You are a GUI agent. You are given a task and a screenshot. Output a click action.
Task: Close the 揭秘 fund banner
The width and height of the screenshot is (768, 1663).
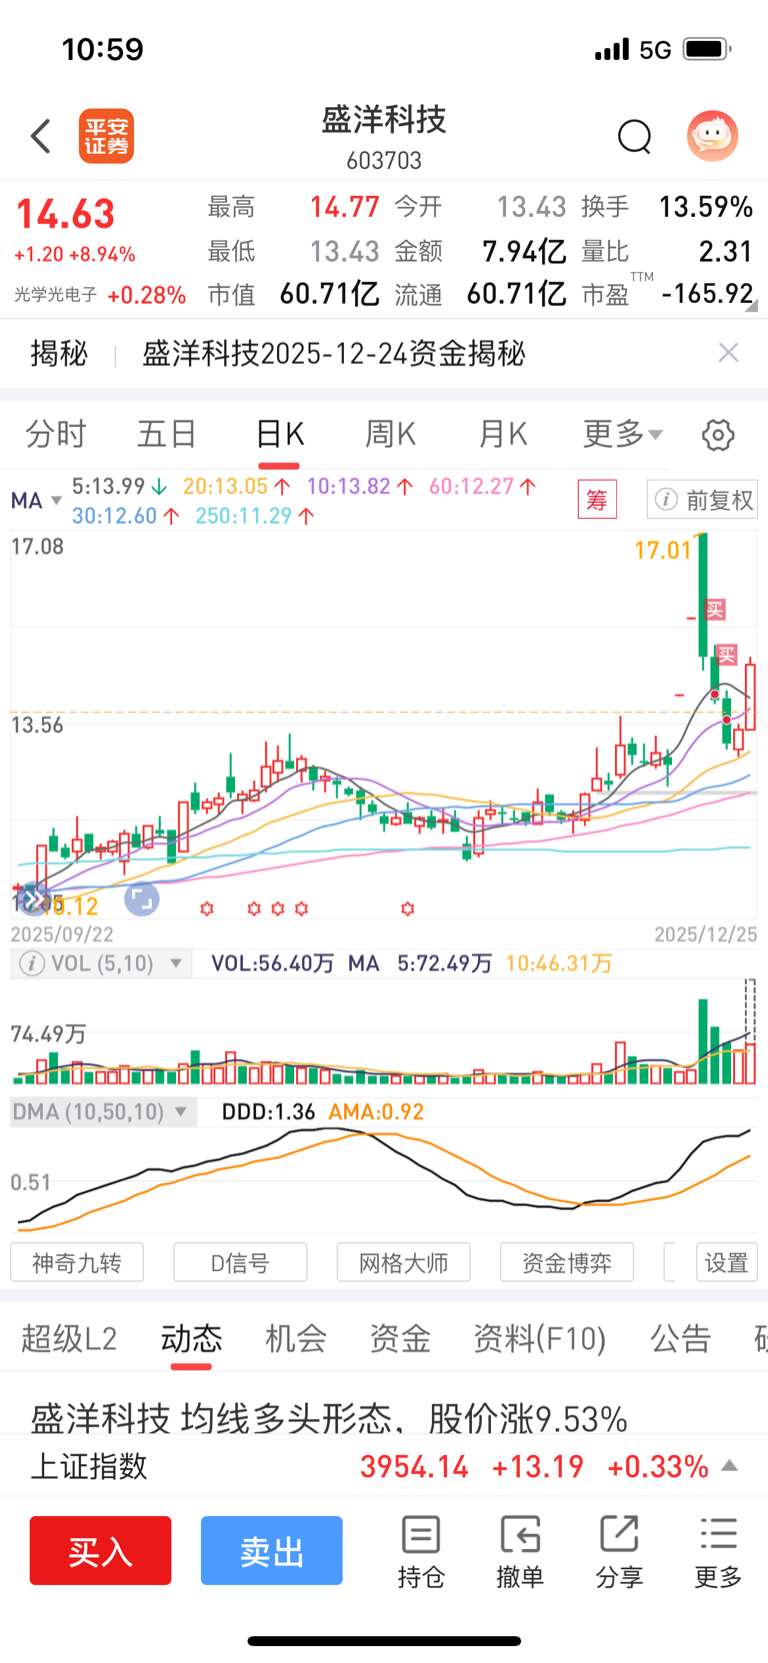(x=729, y=352)
